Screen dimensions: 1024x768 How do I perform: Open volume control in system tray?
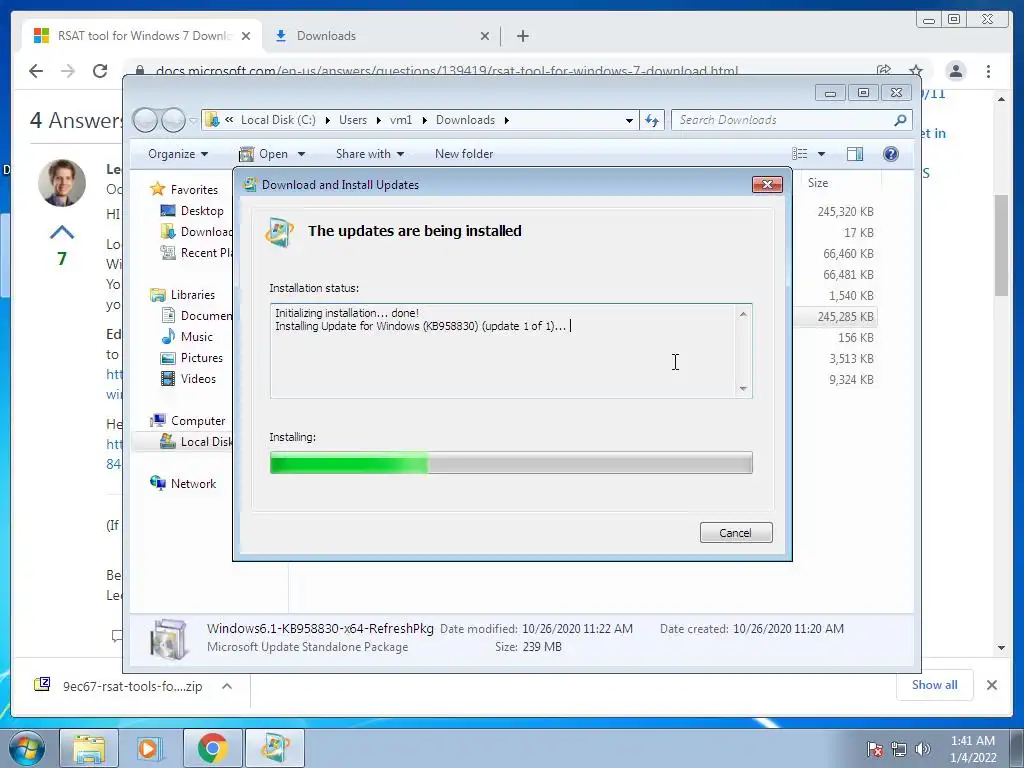923,749
